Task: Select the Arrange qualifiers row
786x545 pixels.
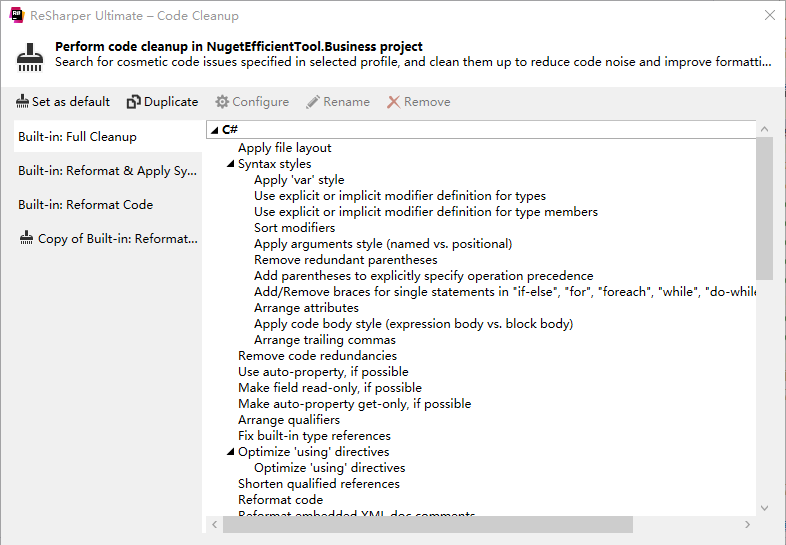Action: (x=289, y=421)
